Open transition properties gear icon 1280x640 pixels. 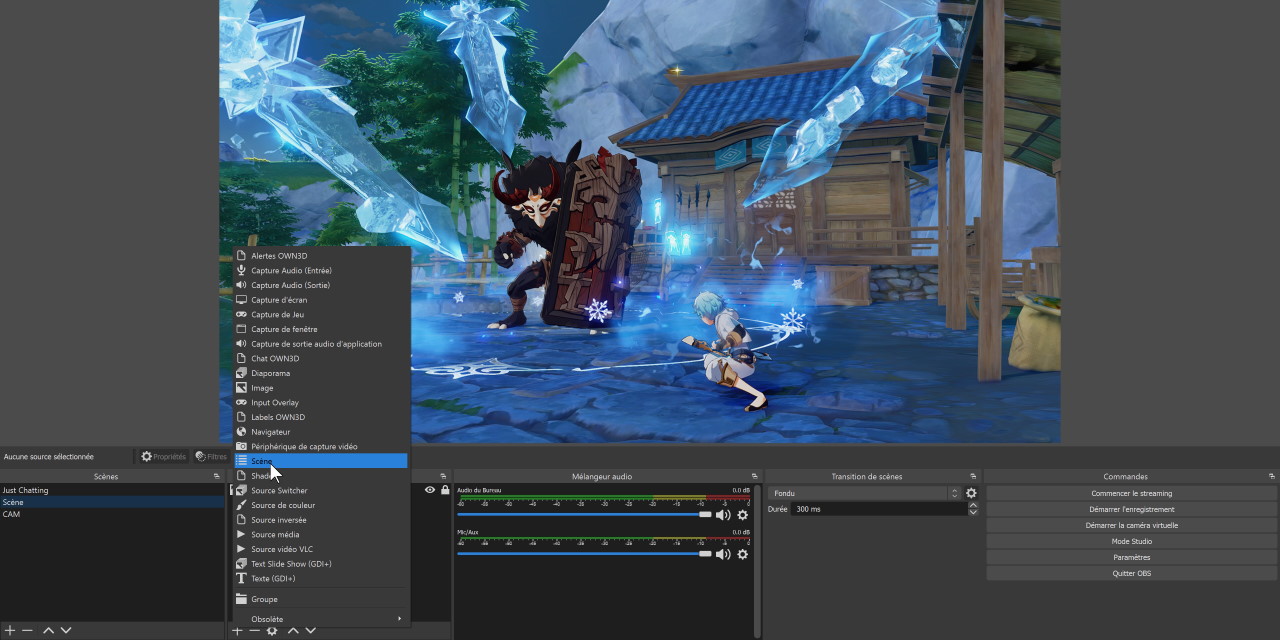[x=971, y=493]
